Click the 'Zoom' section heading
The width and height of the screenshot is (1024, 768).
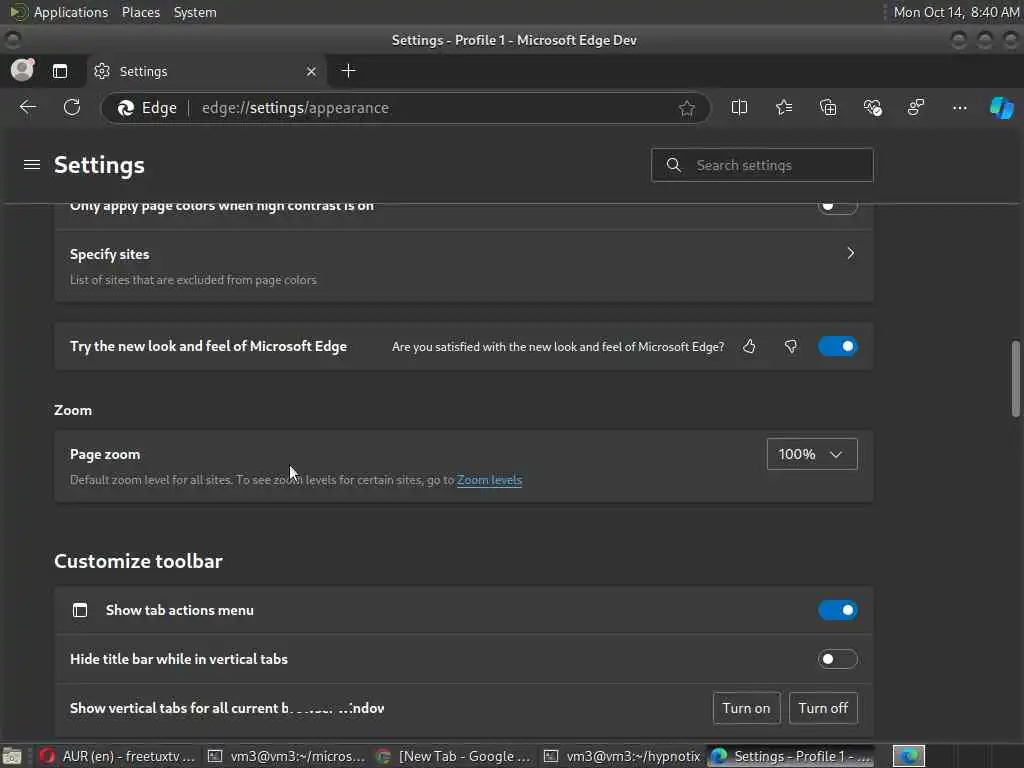[73, 410]
